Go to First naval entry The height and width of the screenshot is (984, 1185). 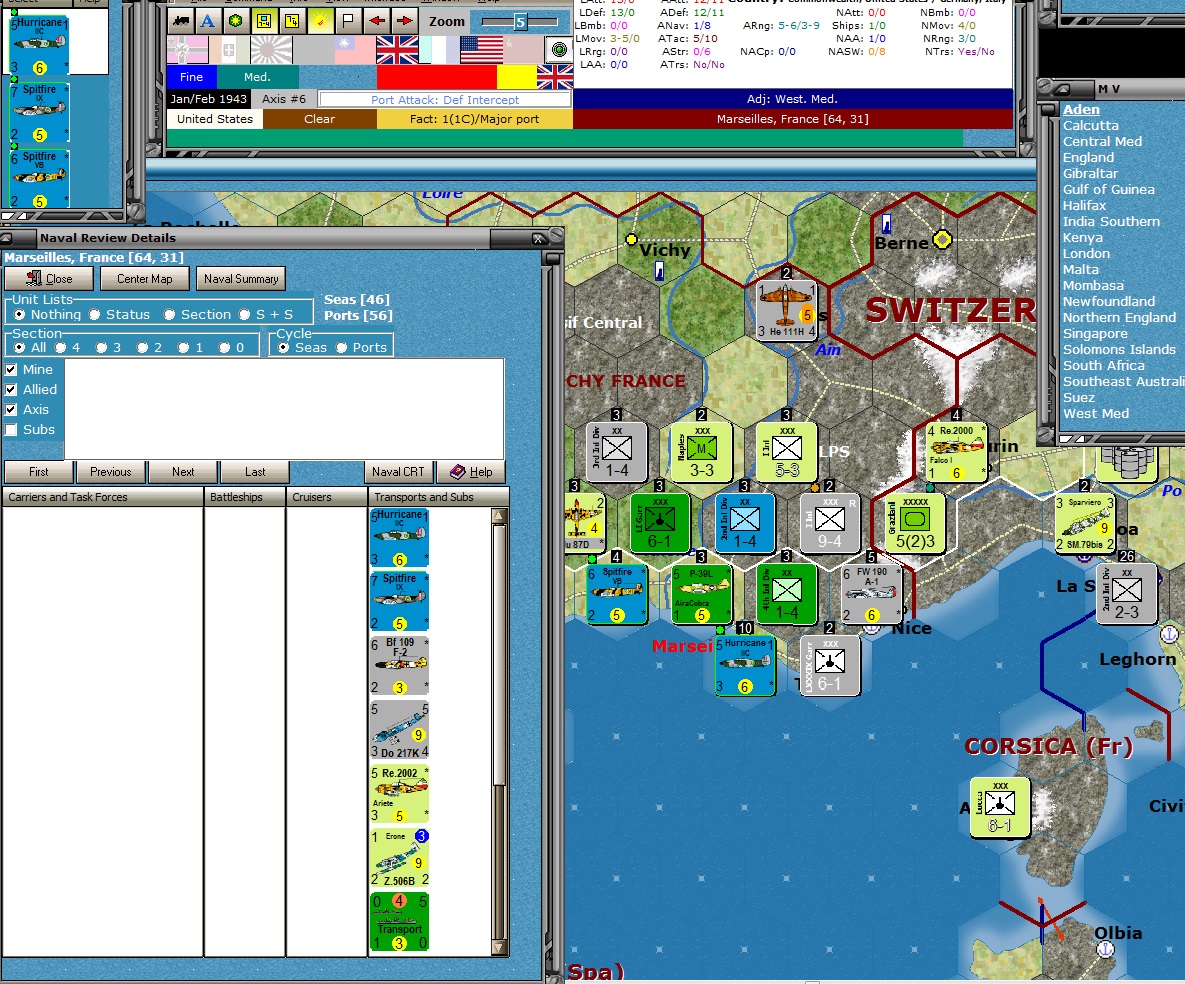[x=39, y=472]
